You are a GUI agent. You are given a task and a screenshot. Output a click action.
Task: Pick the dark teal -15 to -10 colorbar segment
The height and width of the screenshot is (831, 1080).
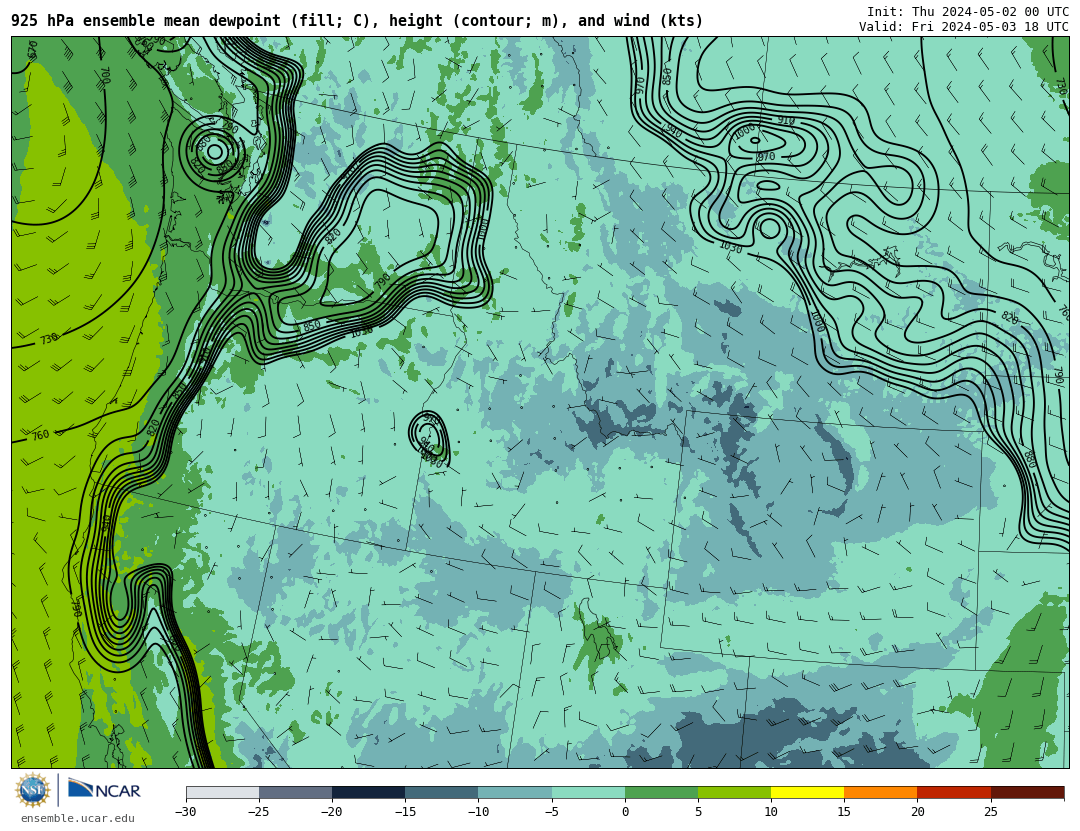tap(442, 793)
